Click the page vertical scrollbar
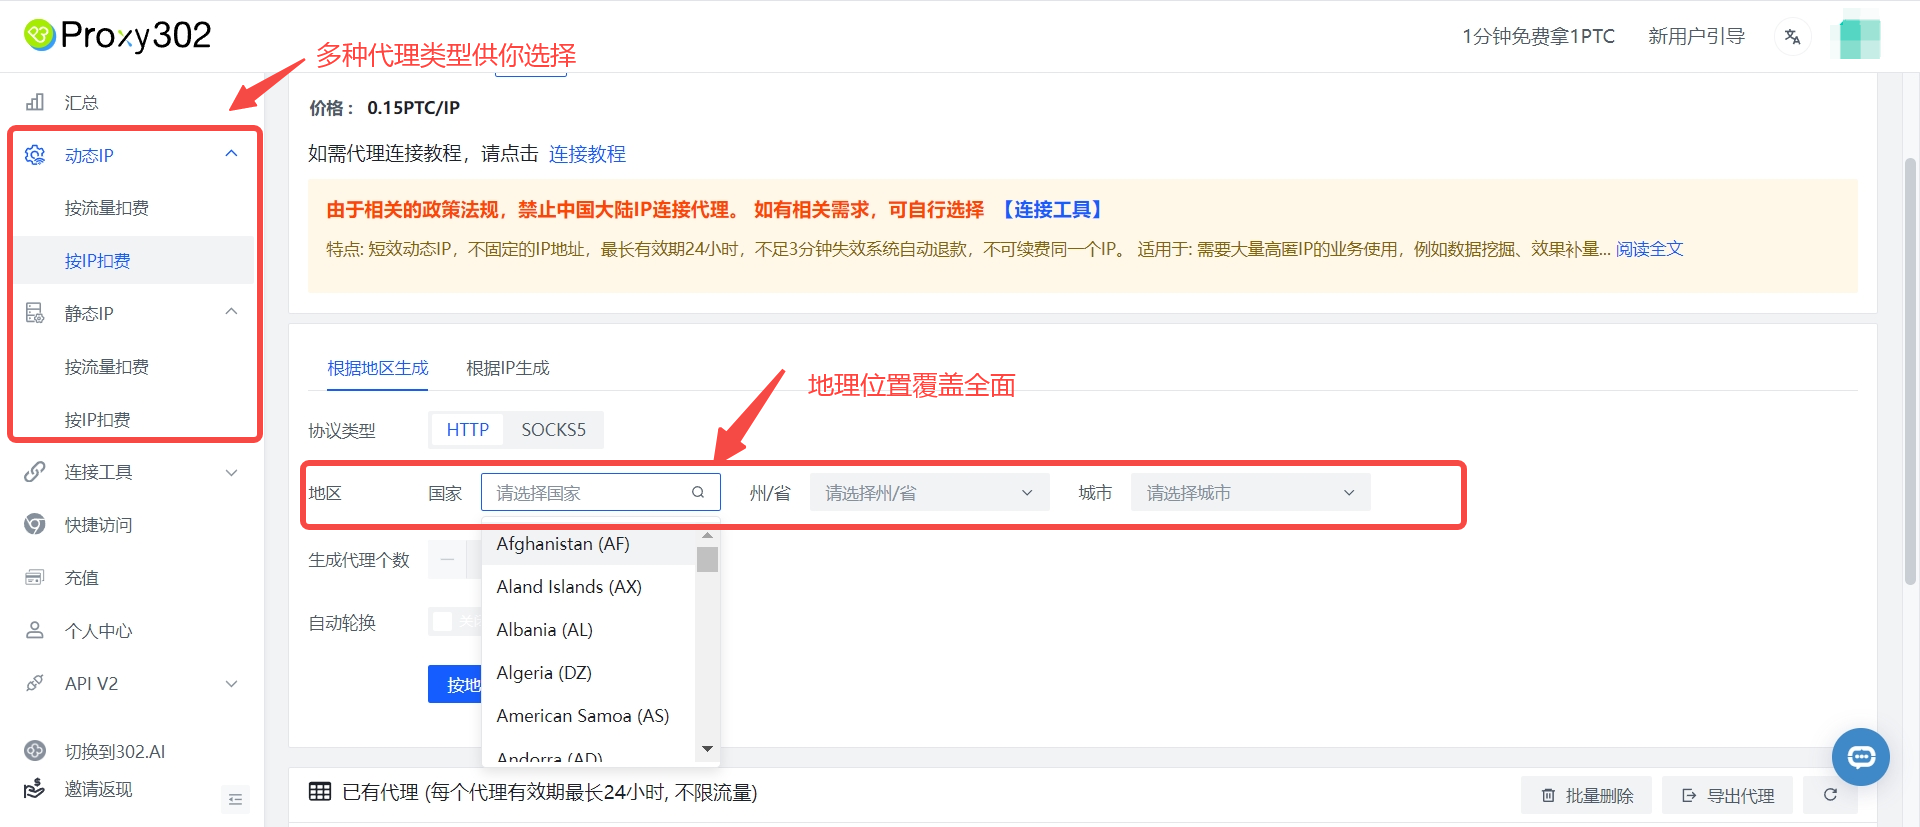The image size is (1920, 827). click(1910, 370)
